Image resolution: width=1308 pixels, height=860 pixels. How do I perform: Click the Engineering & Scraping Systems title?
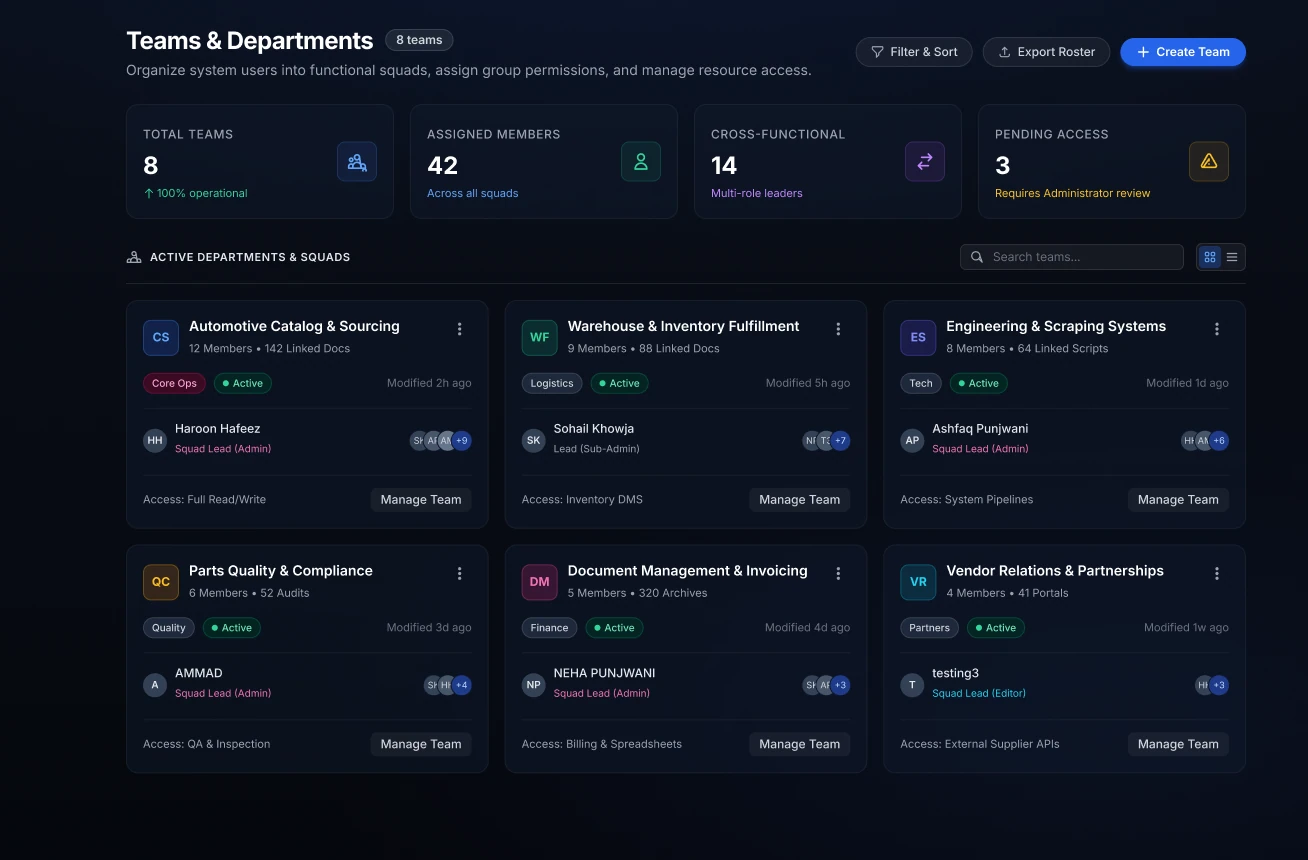coord(1056,326)
